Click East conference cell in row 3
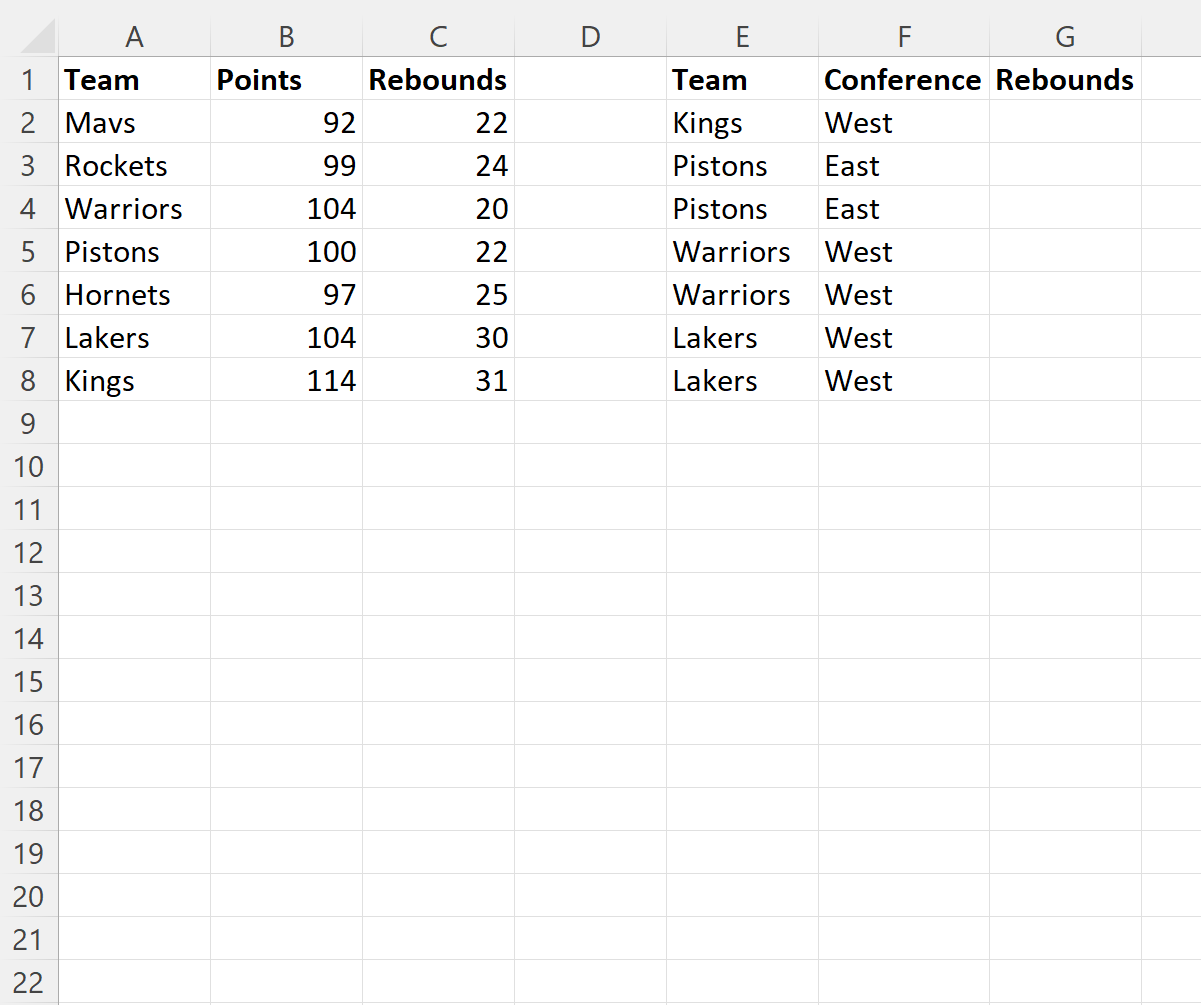Image resolution: width=1201 pixels, height=1005 pixels. click(903, 166)
